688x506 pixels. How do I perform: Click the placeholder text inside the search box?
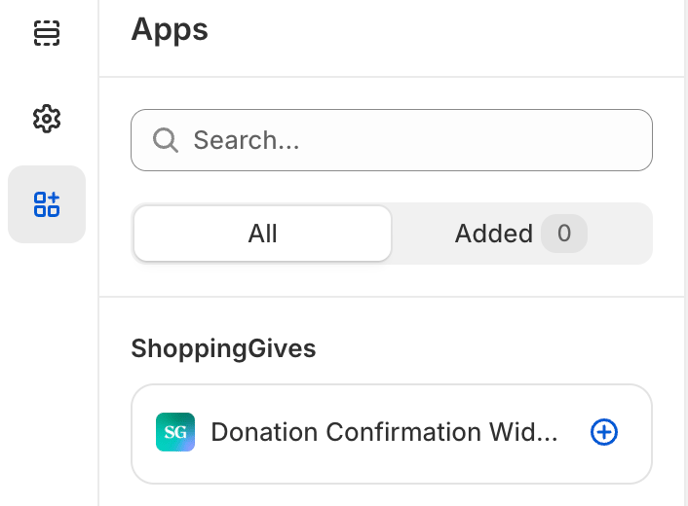point(246,140)
